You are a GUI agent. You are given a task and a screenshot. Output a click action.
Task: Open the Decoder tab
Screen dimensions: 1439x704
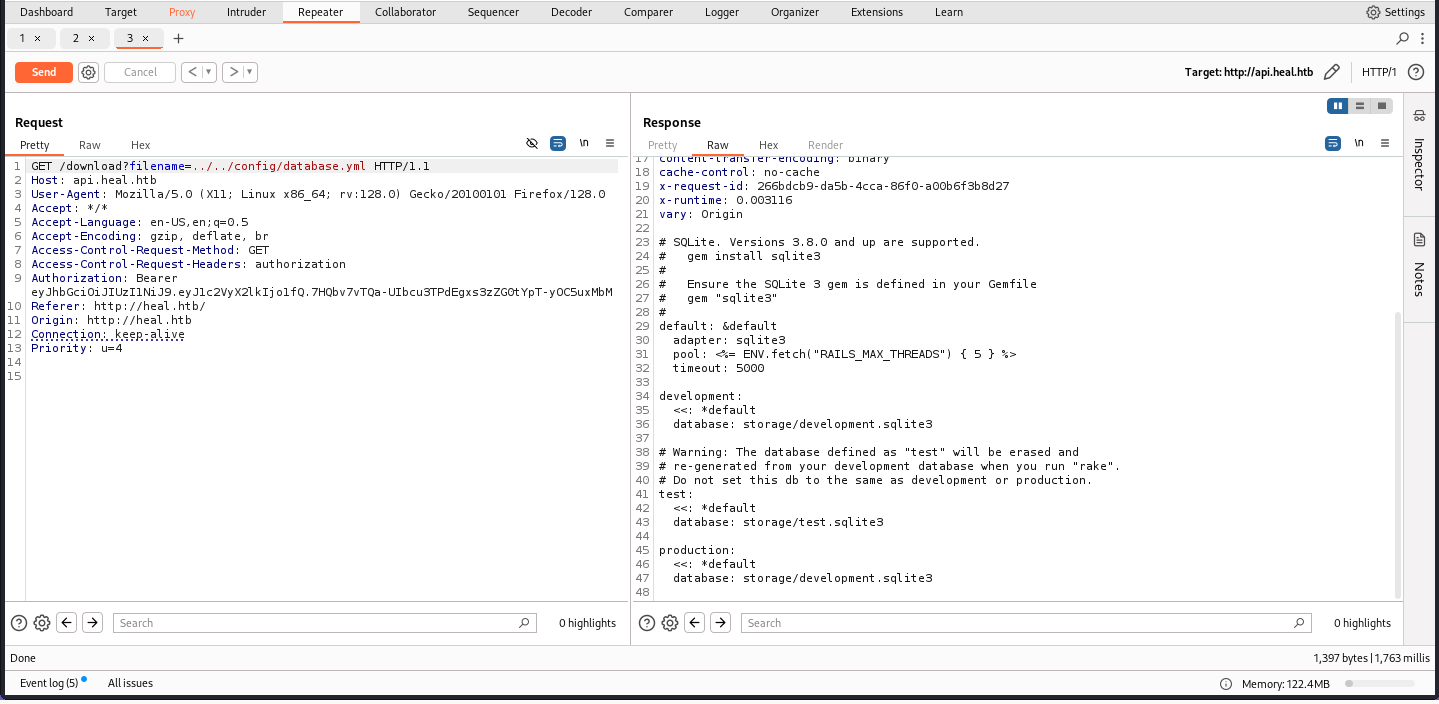pos(571,12)
